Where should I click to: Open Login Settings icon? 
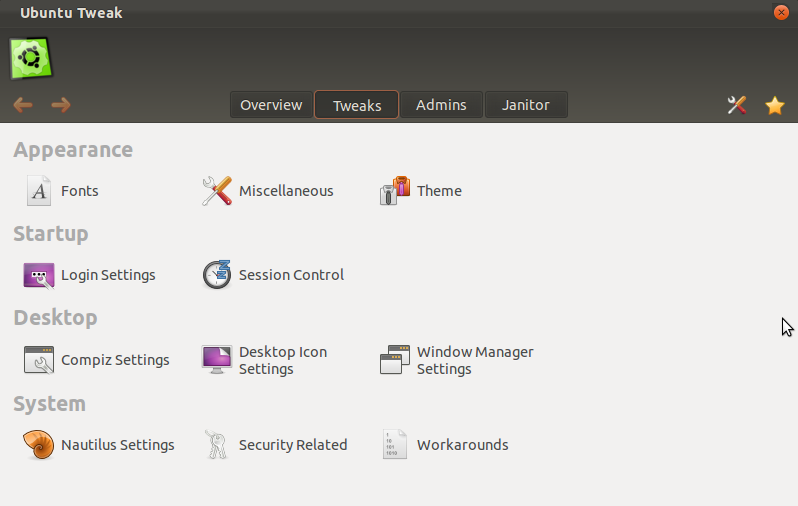point(39,275)
